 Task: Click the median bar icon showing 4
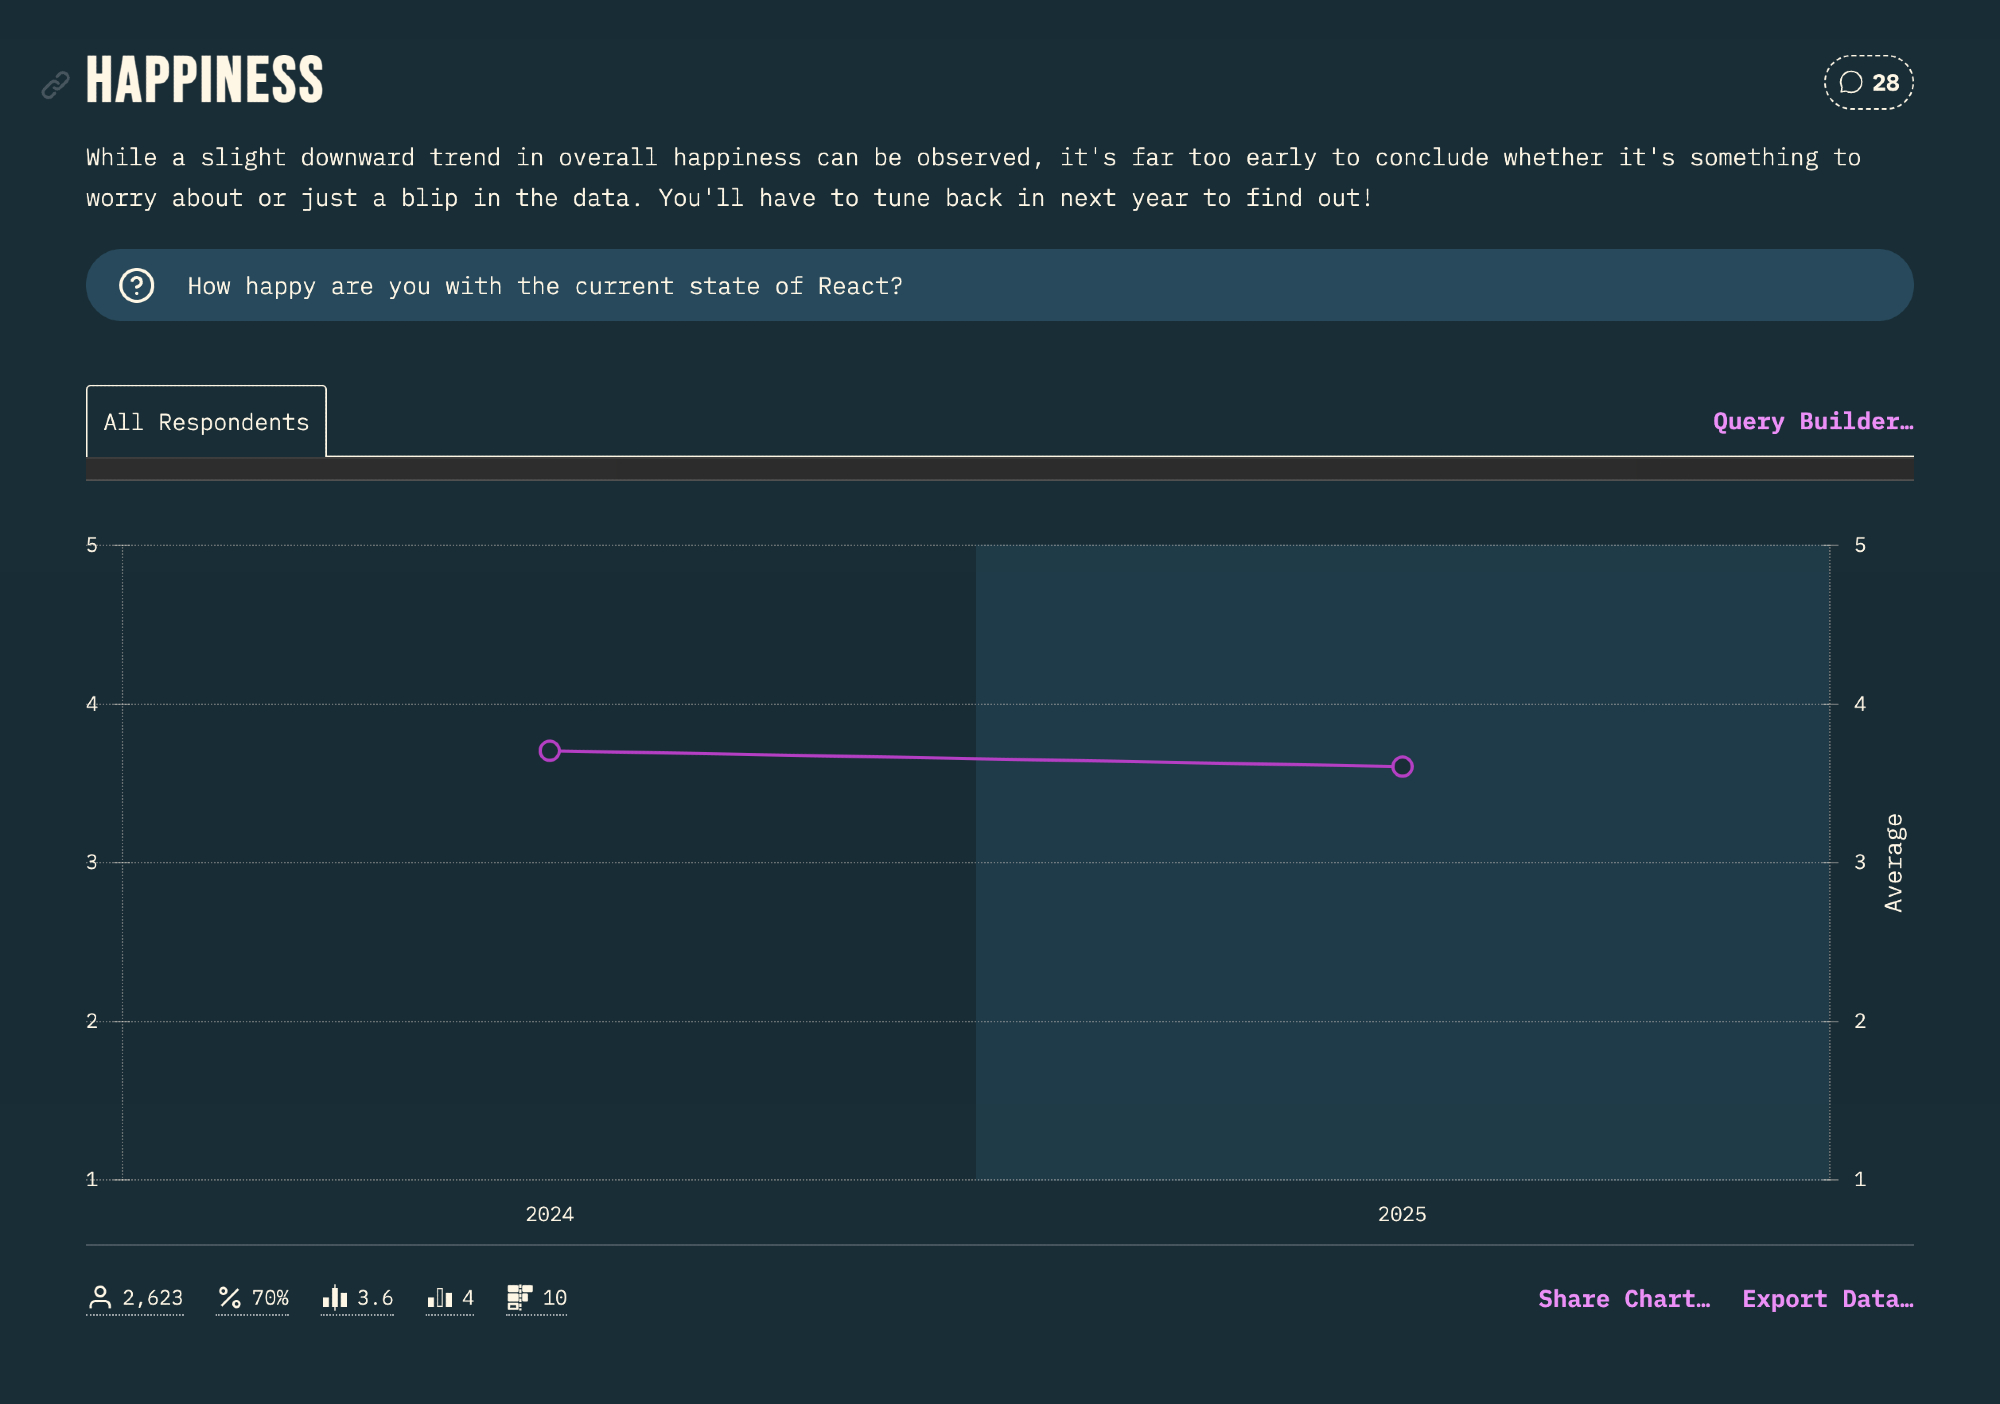[440, 1298]
